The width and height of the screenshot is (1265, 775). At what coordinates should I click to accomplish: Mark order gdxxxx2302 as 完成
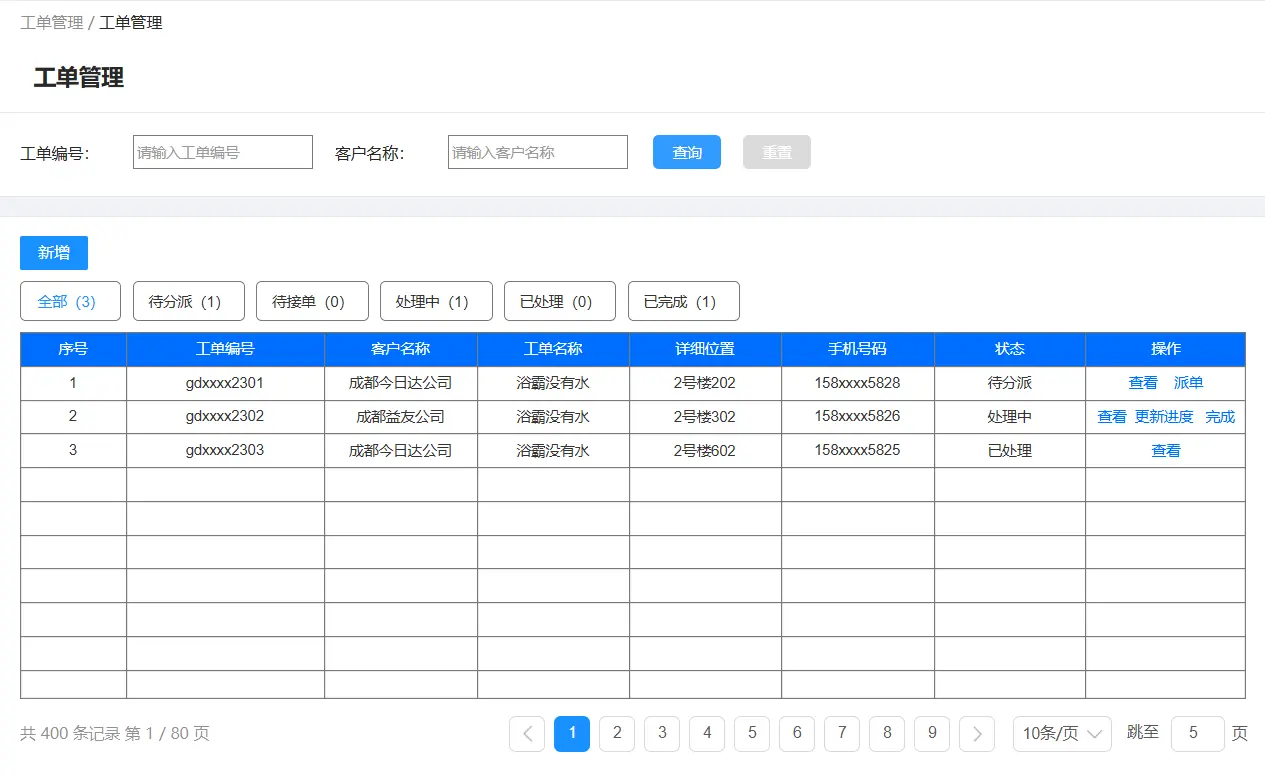pyautogui.click(x=1220, y=417)
